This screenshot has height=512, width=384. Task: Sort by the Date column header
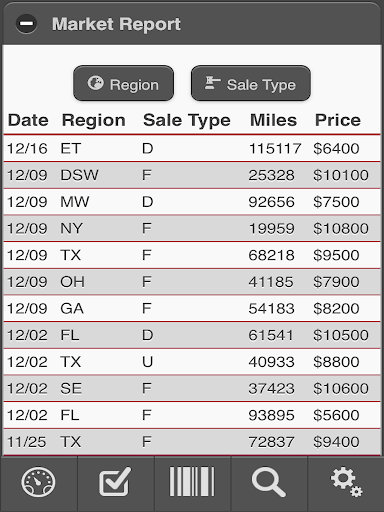[x=28, y=120]
